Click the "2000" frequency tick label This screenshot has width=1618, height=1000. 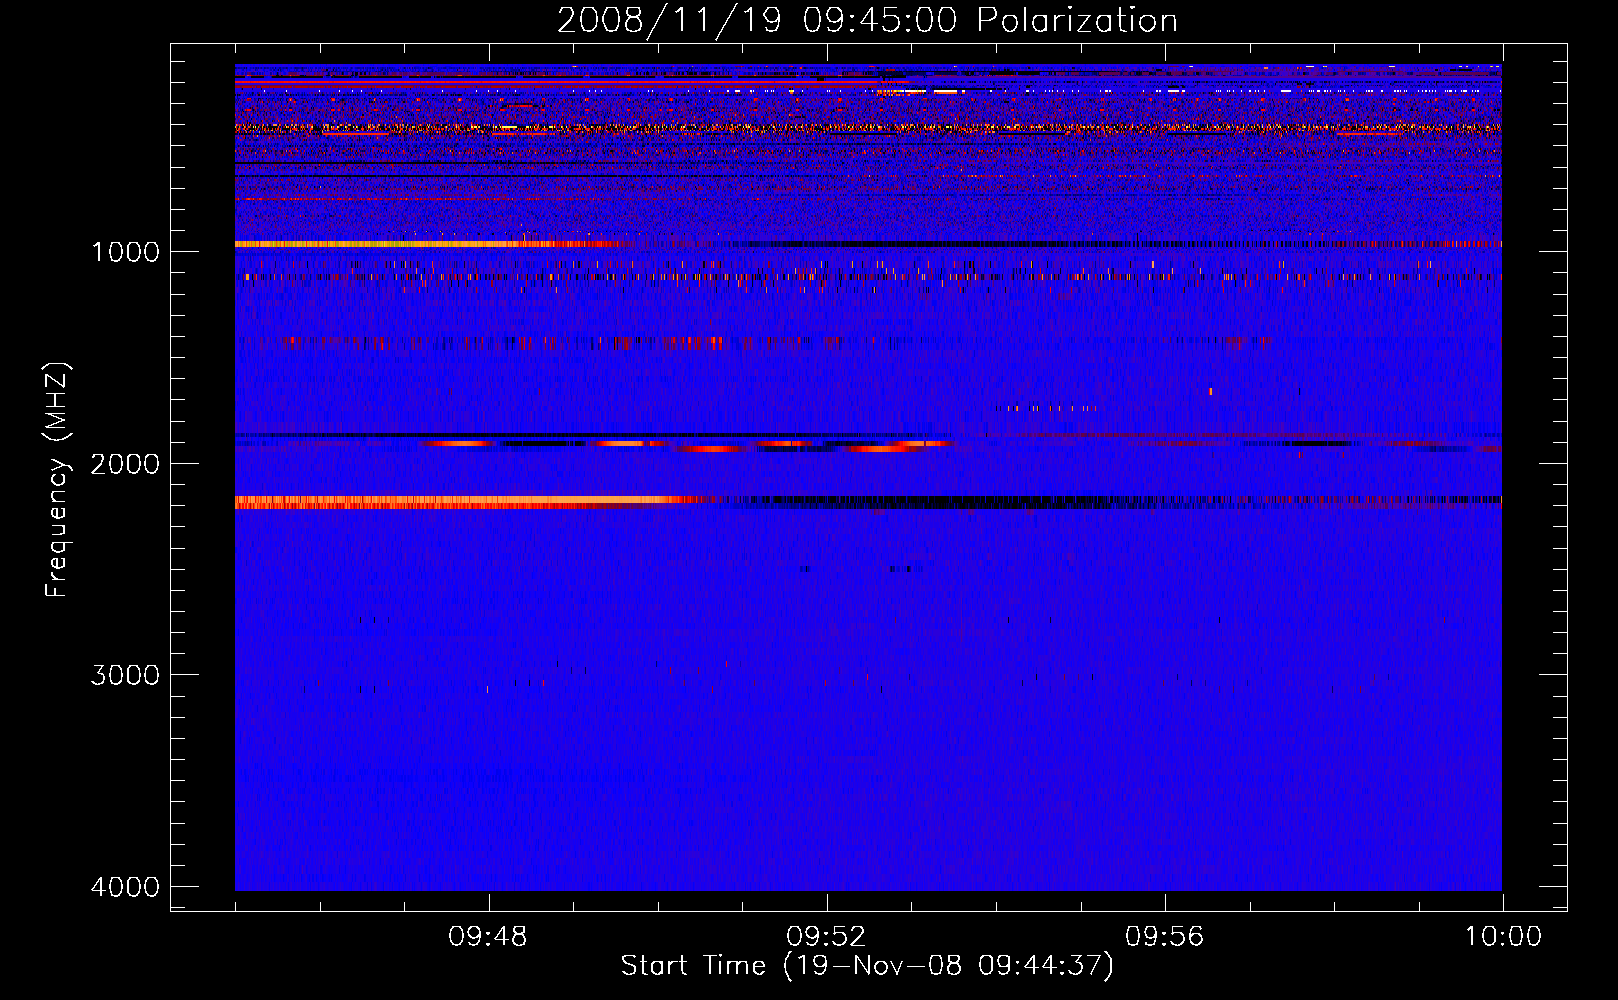pyautogui.click(x=125, y=464)
